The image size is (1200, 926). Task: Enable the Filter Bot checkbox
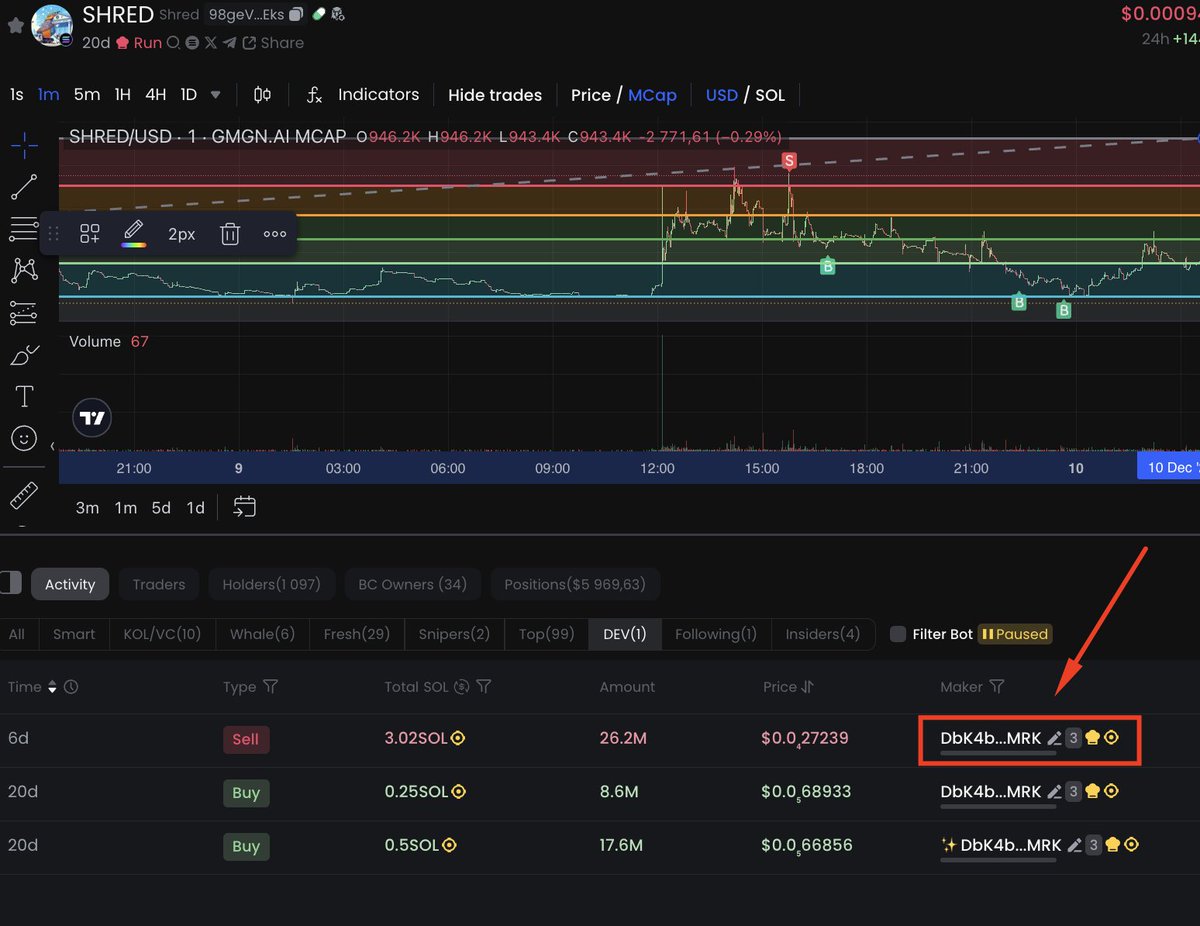(x=898, y=634)
